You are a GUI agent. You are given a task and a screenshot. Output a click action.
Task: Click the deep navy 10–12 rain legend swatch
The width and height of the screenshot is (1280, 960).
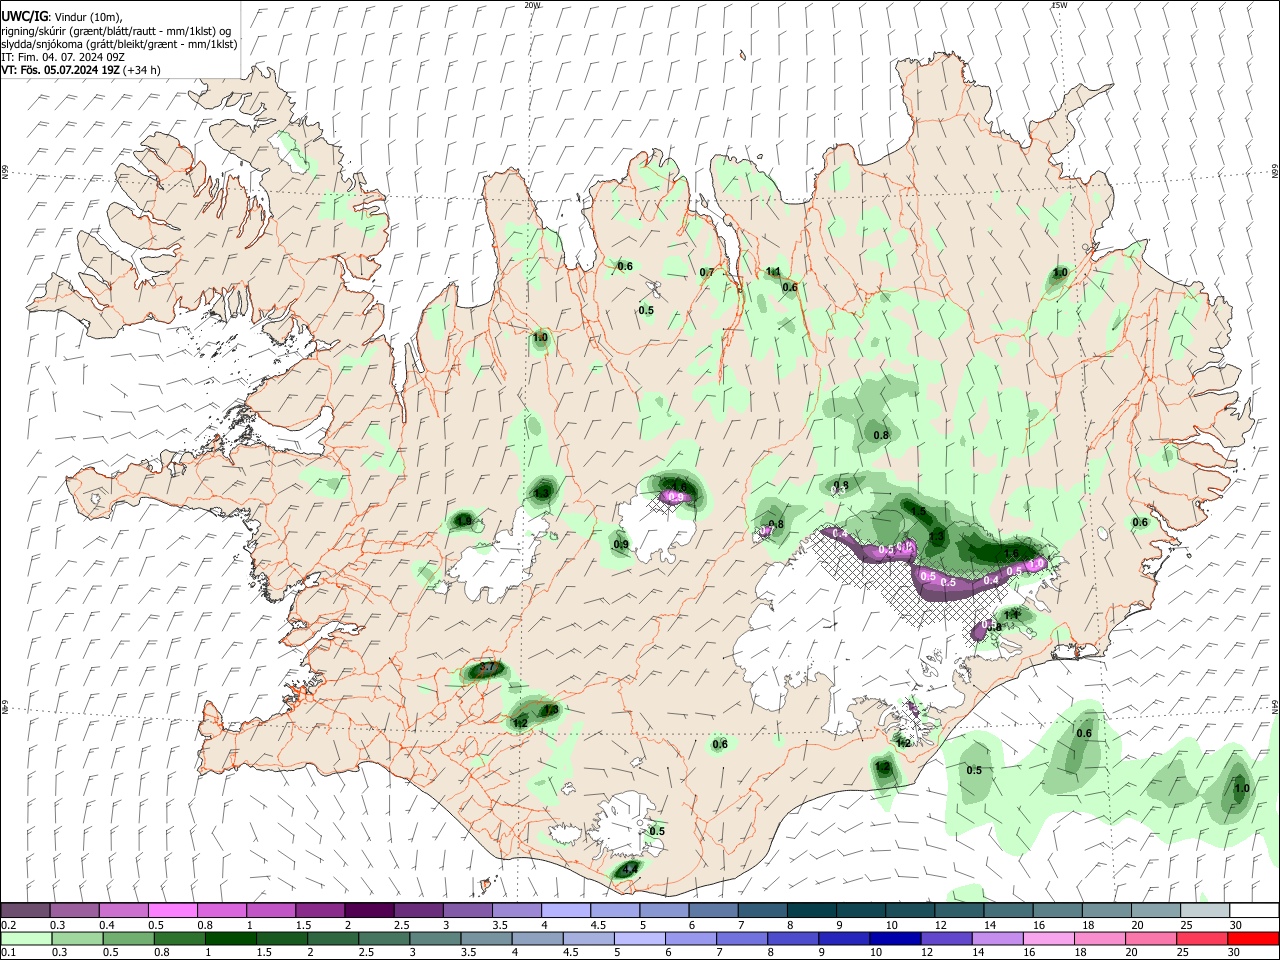point(894,939)
